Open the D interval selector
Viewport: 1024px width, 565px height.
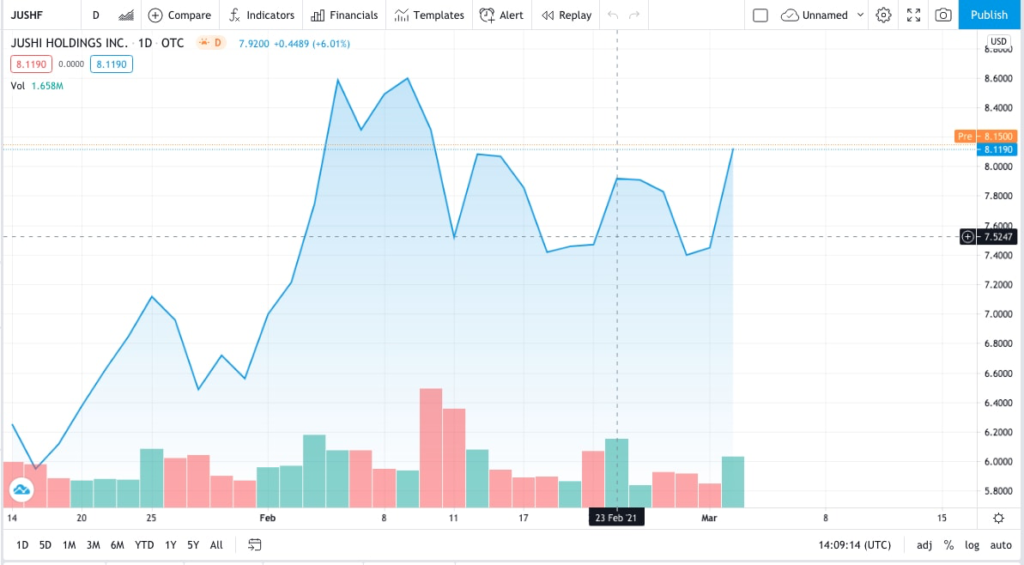[95, 14]
